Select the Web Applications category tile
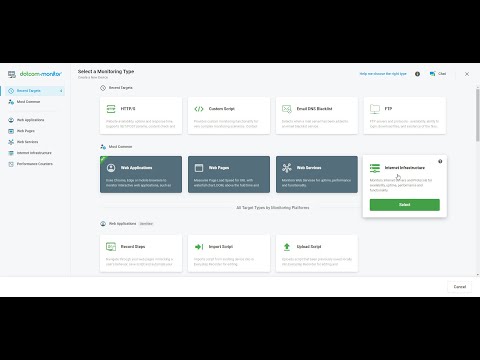 [x=141, y=174]
